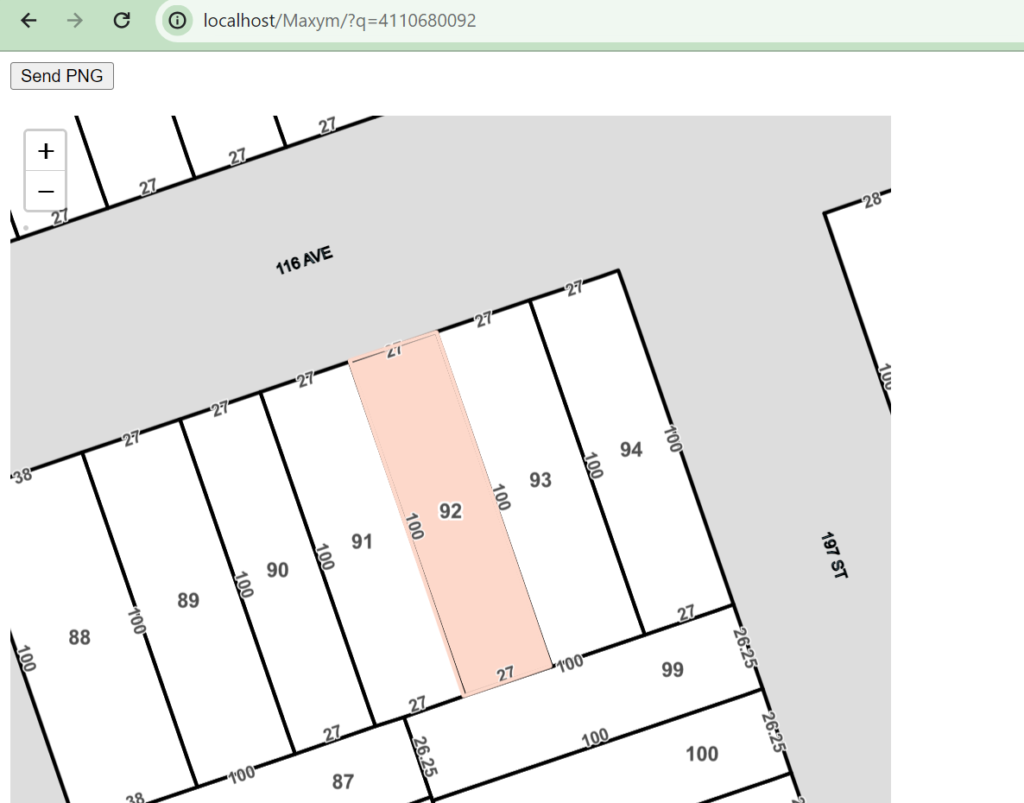Select parcel 90 on the map

[x=278, y=571]
